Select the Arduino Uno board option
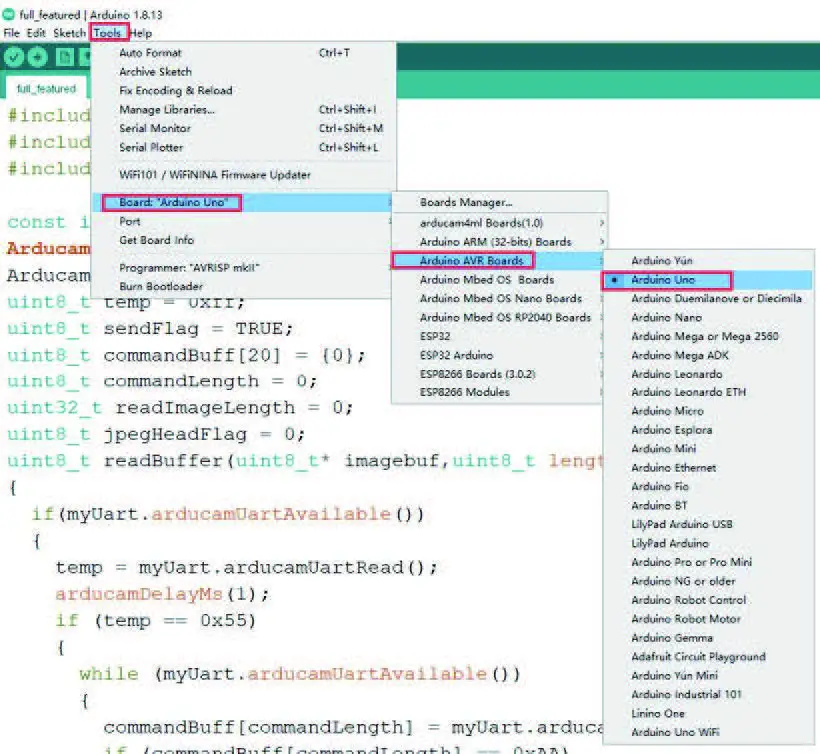This screenshot has height=754, width=820. [x=708, y=280]
